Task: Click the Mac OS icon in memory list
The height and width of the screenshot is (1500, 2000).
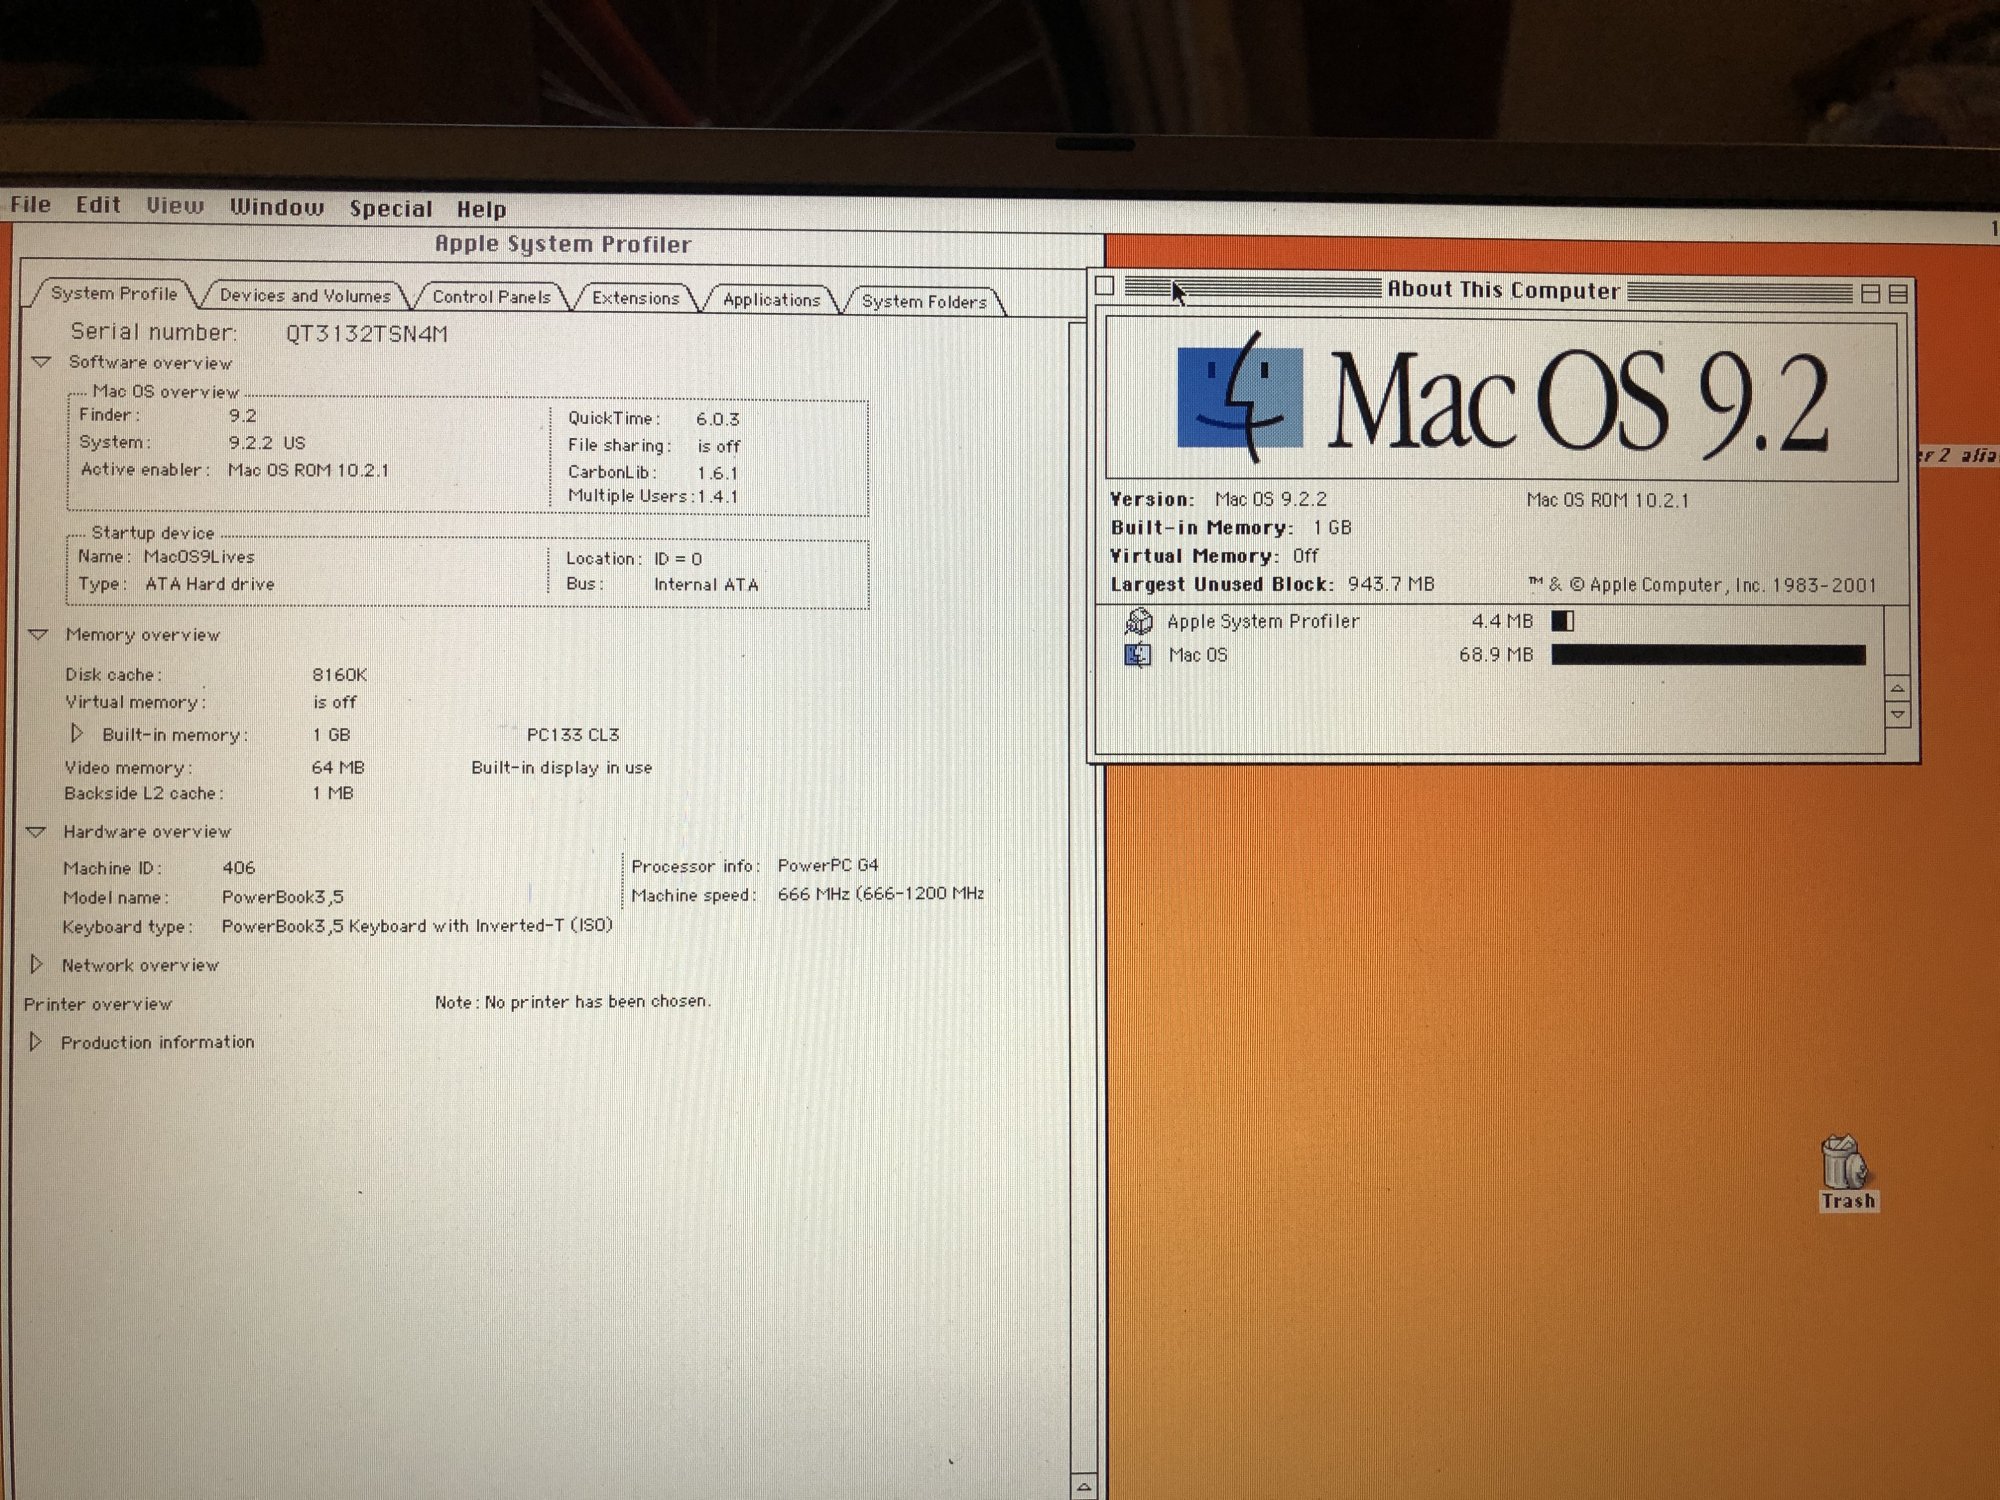Action: tap(1138, 655)
